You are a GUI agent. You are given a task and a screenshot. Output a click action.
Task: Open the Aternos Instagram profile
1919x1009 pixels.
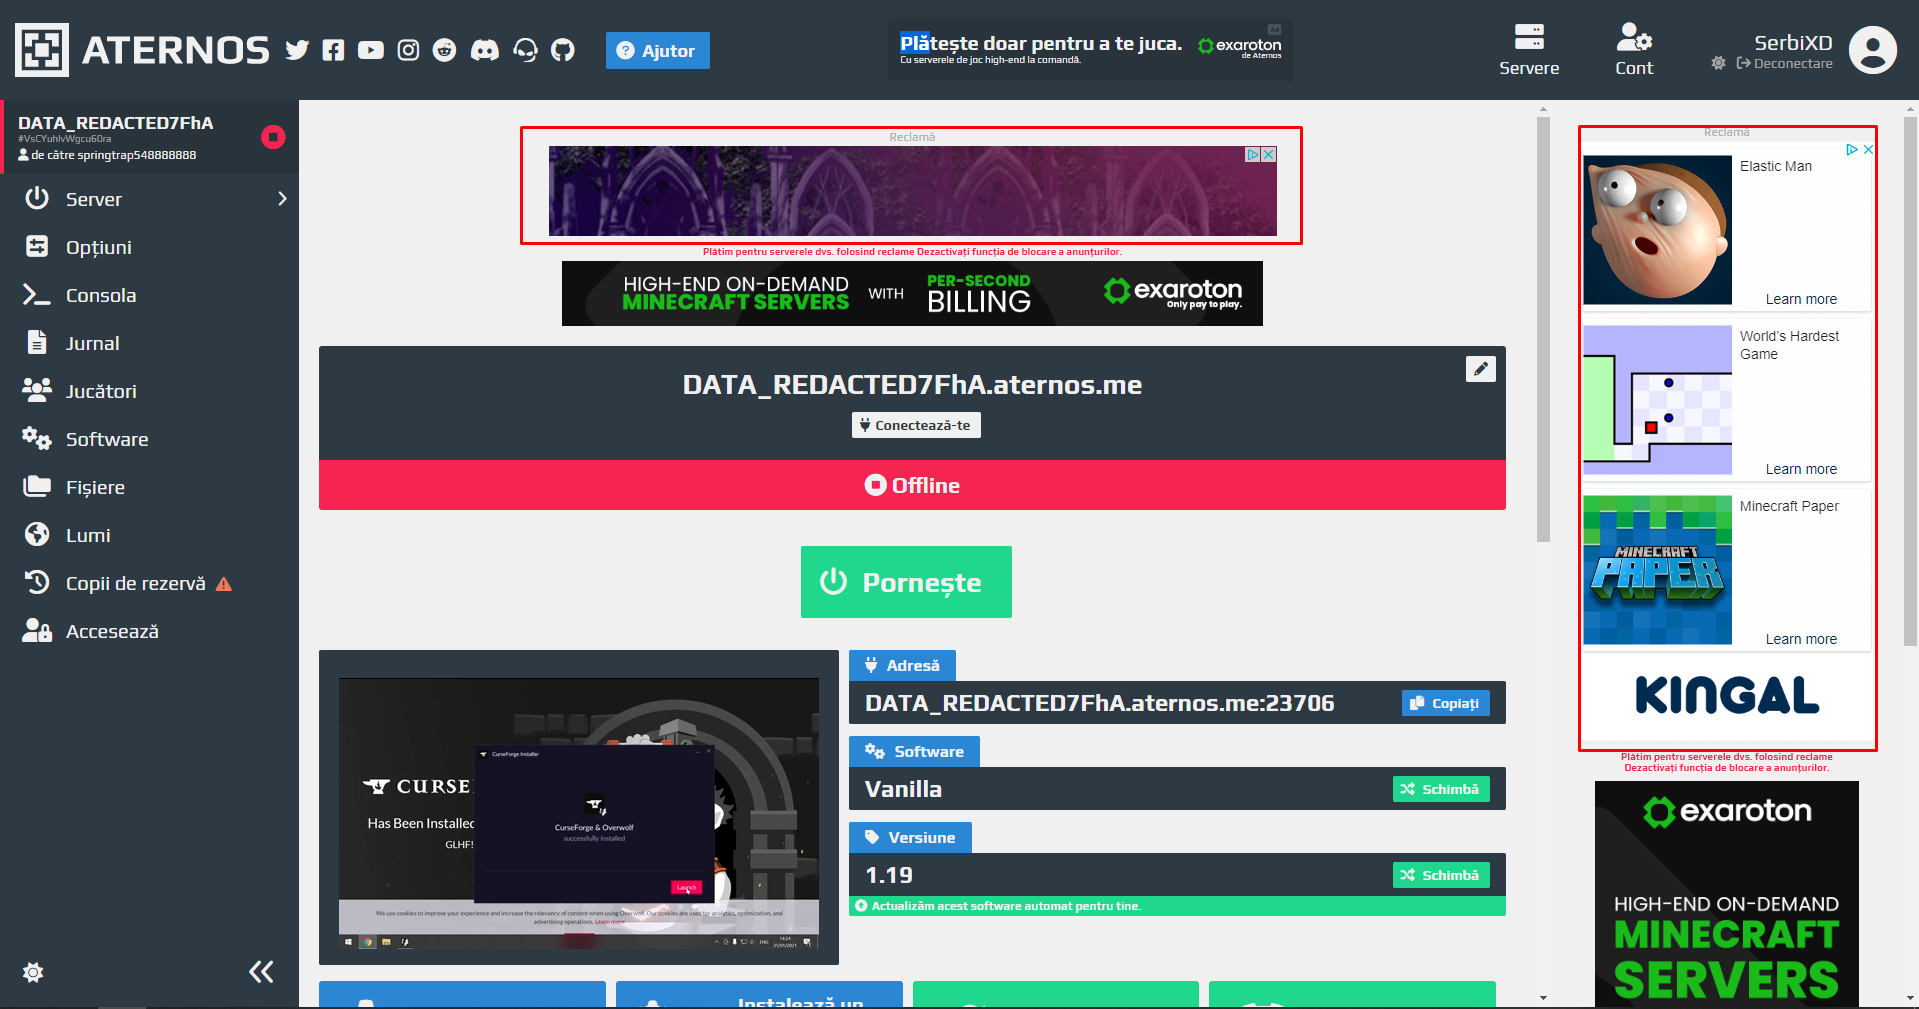point(408,50)
